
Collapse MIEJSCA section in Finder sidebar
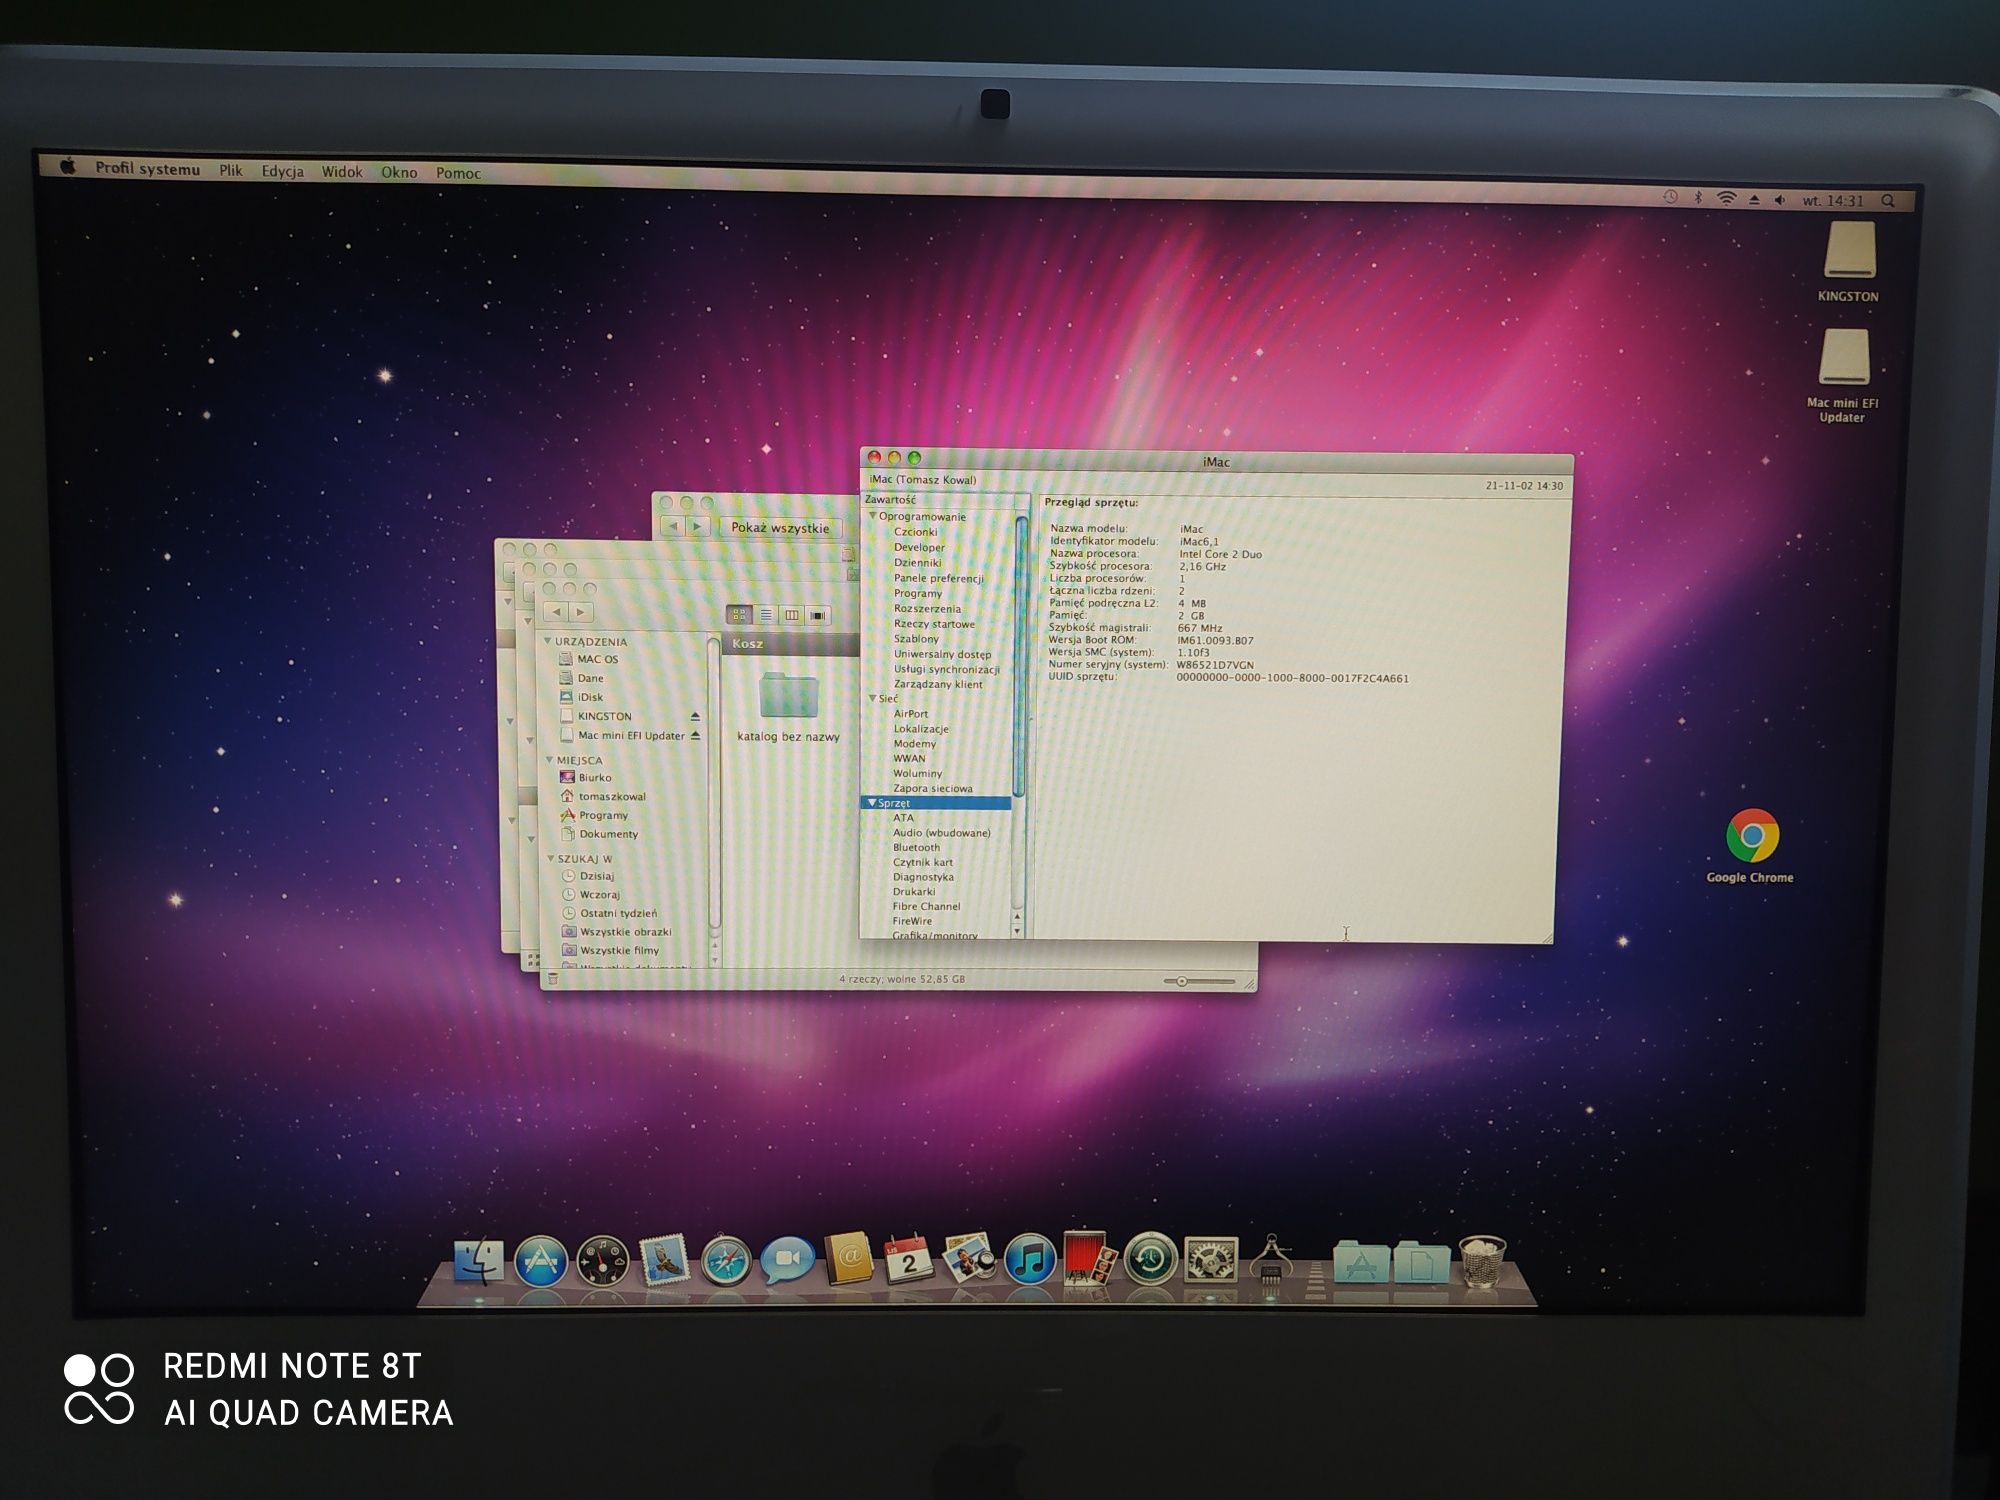coord(549,760)
